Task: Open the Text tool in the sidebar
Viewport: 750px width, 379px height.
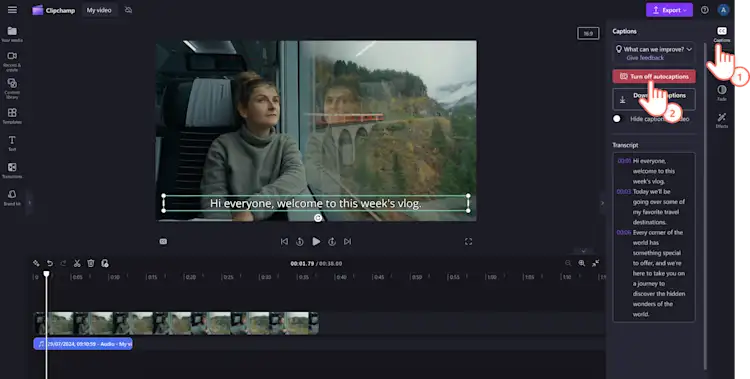Action: point(12,143)
